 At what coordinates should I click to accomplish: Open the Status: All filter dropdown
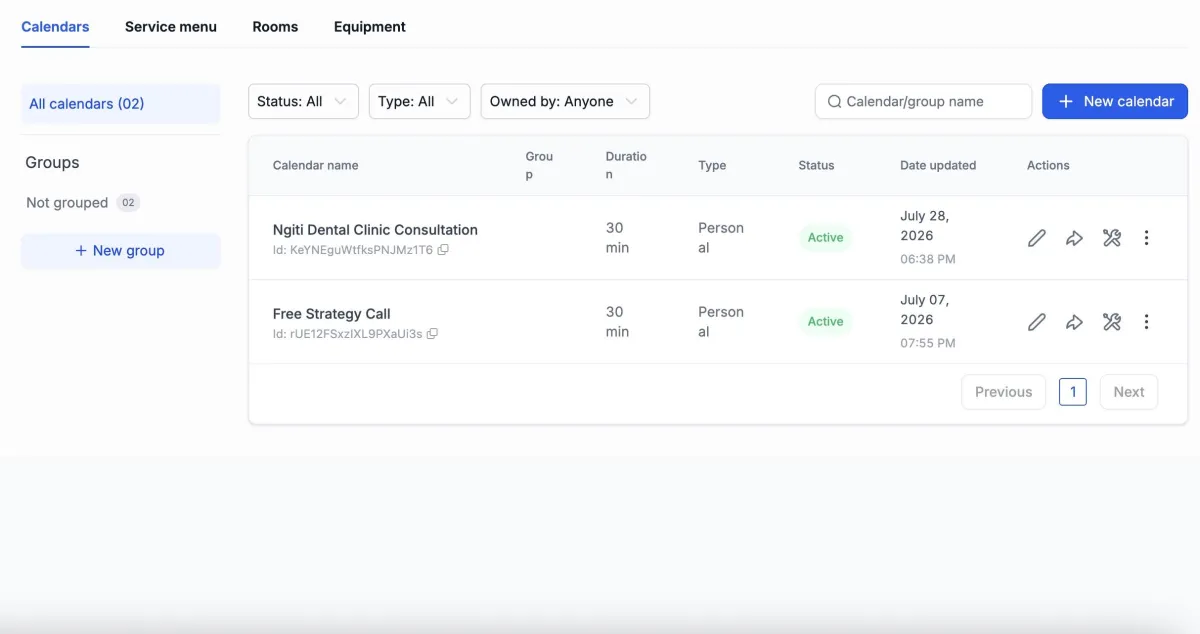(x=303, y=101)
